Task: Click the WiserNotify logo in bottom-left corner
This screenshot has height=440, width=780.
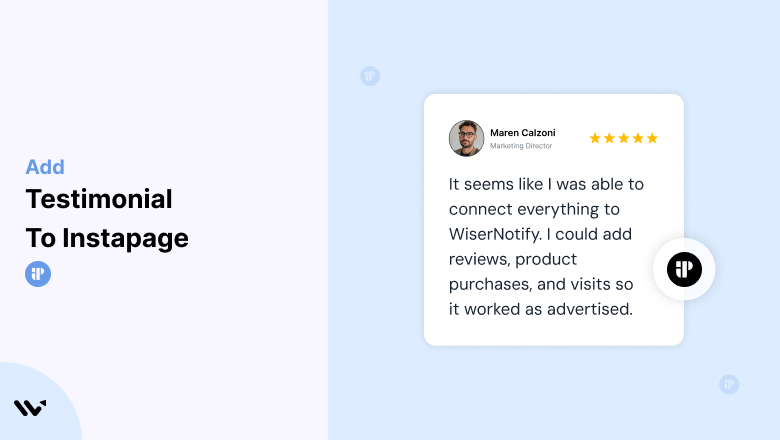Action: click(x=30, y=408)
